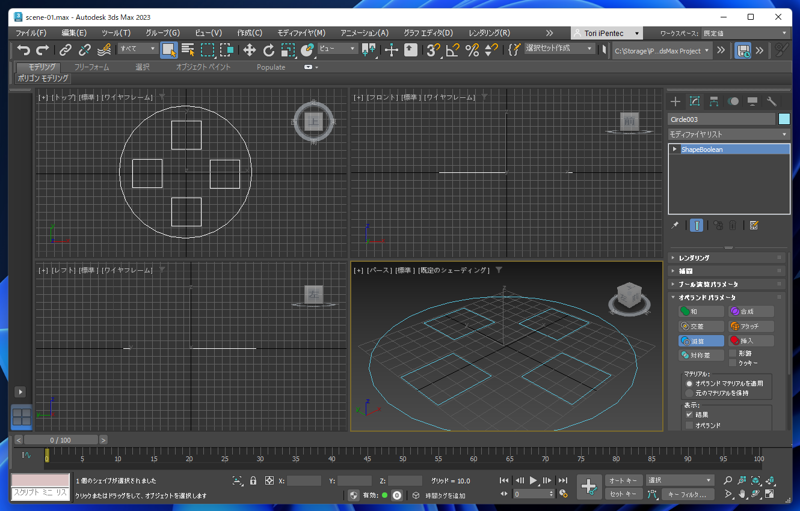The width and height of the screenshot is (800, 511).
Task: Open the モディファイヤ(M) menu
Action: tap(301, 33)
